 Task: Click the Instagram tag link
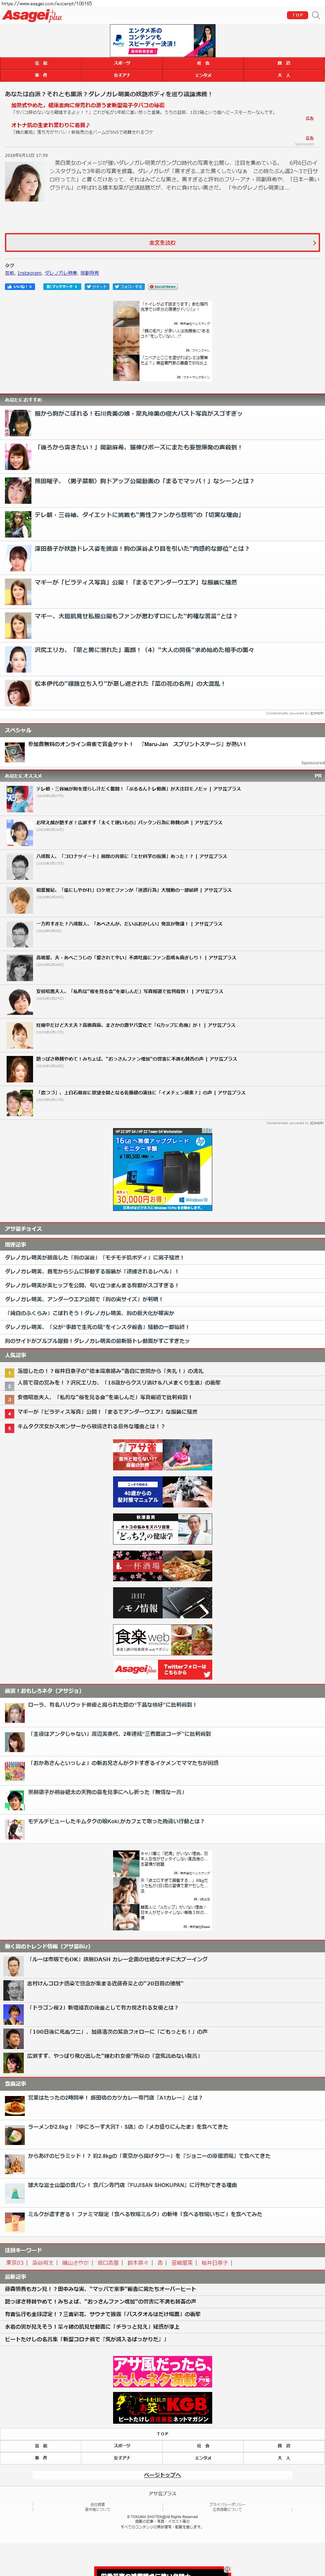[x=29, y=273]
